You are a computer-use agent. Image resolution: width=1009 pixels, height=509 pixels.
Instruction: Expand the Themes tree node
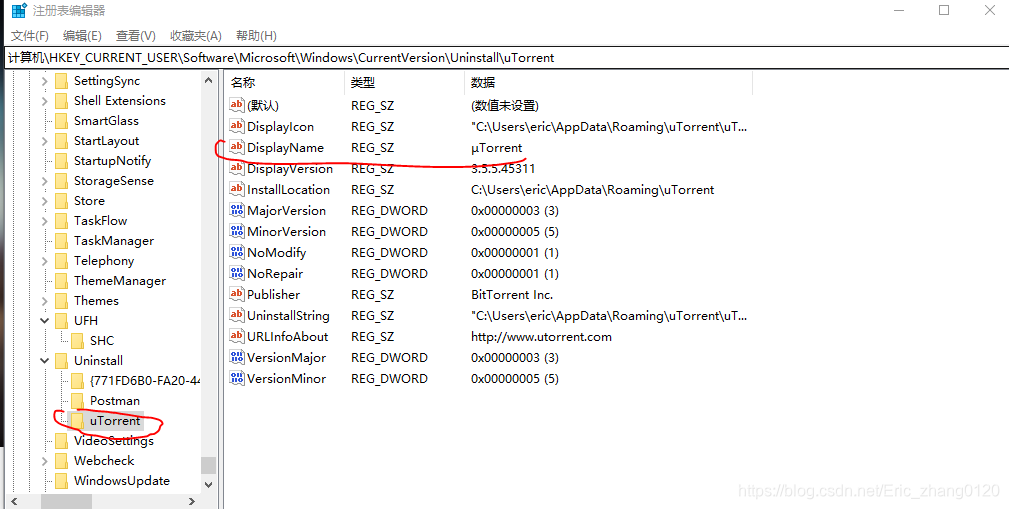(44, 301)
